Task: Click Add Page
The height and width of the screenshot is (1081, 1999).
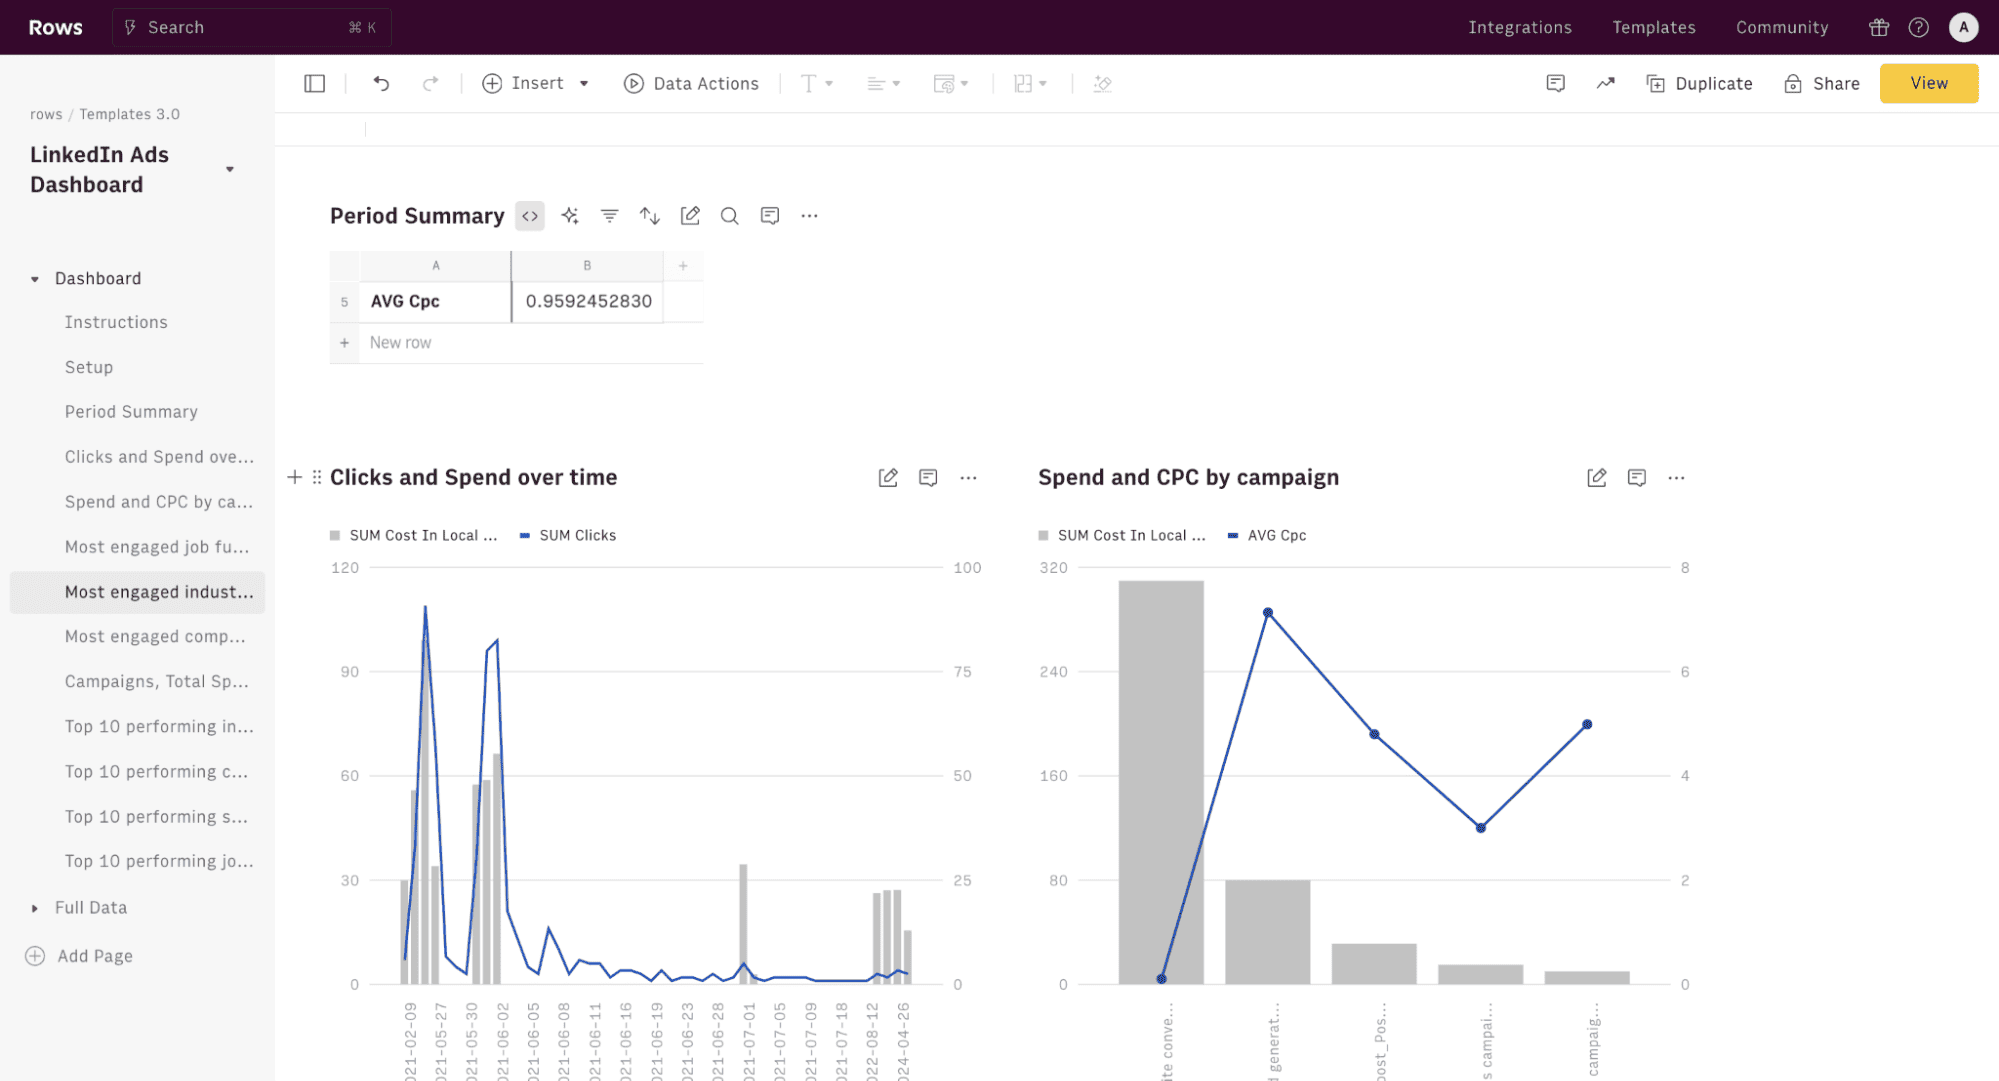Action: [x=79, y=956]
